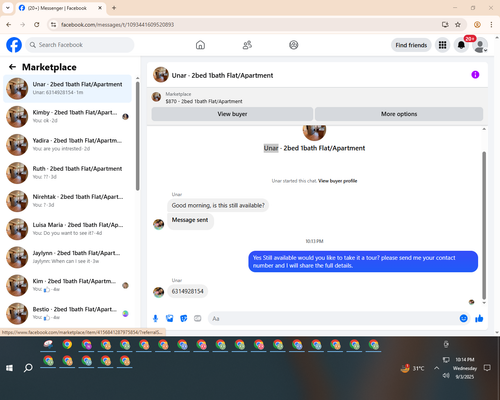The width and height of the screenshot is (500, 400).
Task: Open a new browser tab
Action: point(114,8)
